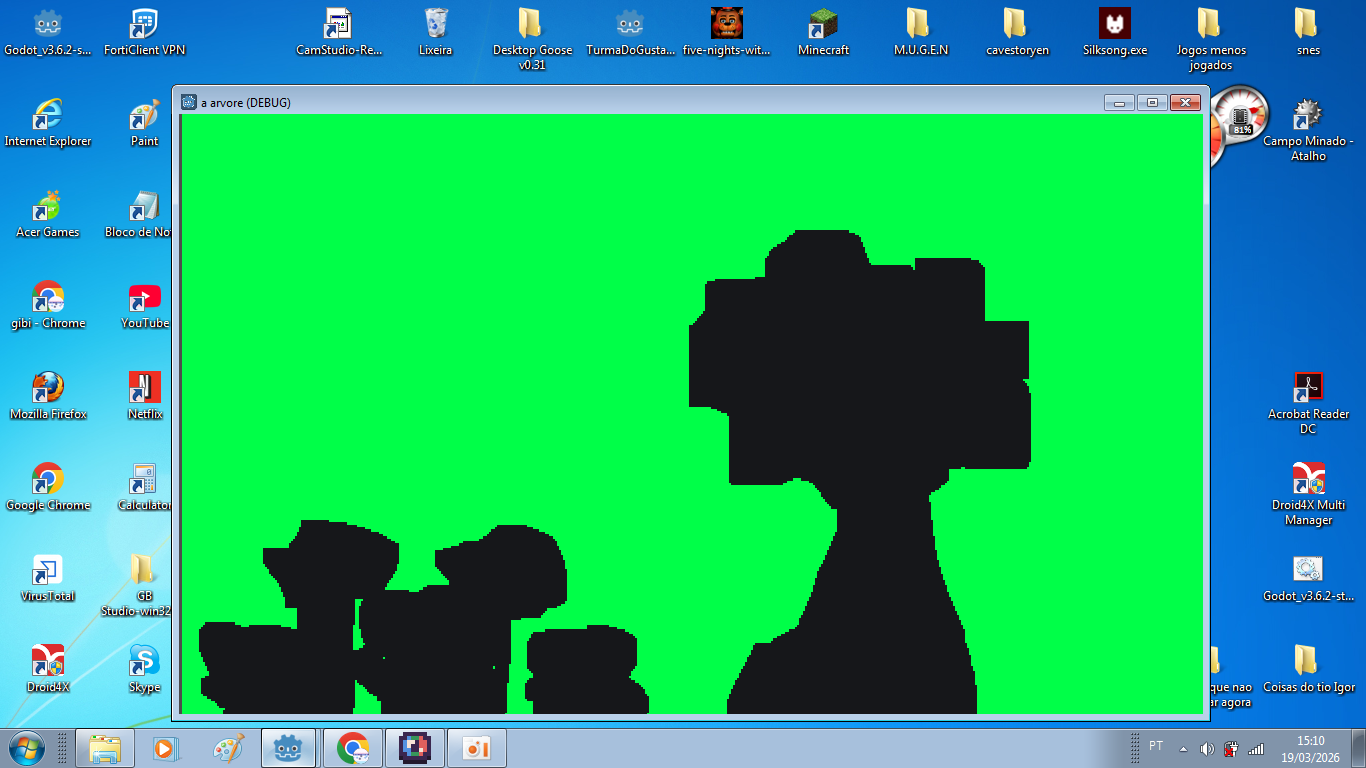Click the Show desktop button
The height and width of the screenshot is (768, 1366).
pyautogui.click(x=1359, y=748)
